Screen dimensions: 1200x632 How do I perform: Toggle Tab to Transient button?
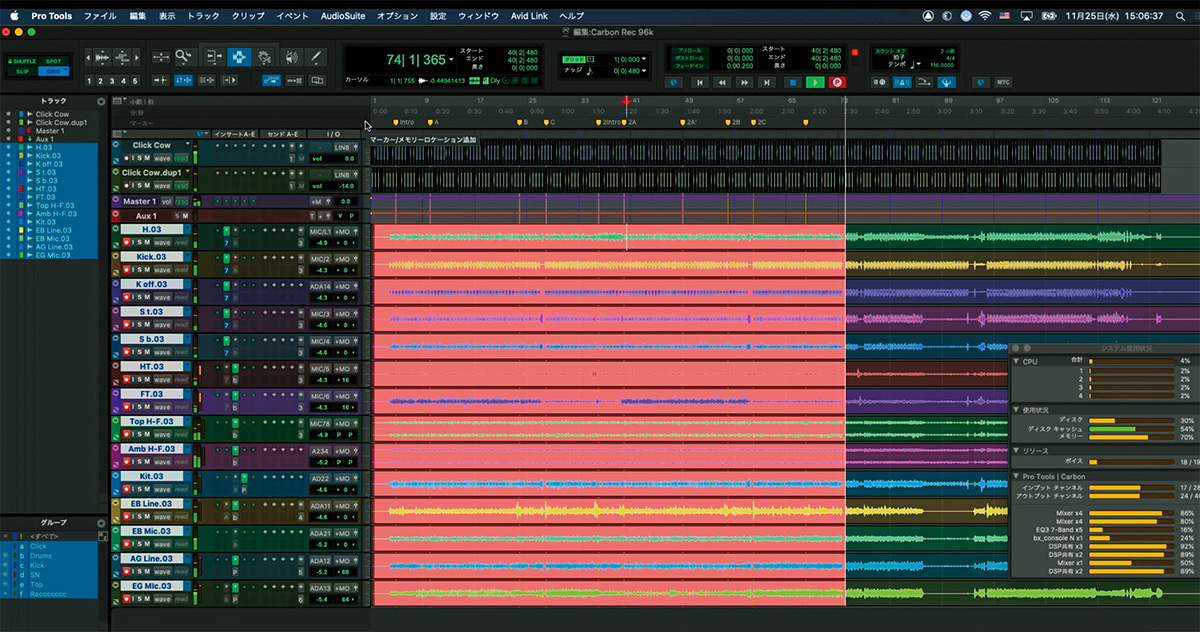pos(160,81)
